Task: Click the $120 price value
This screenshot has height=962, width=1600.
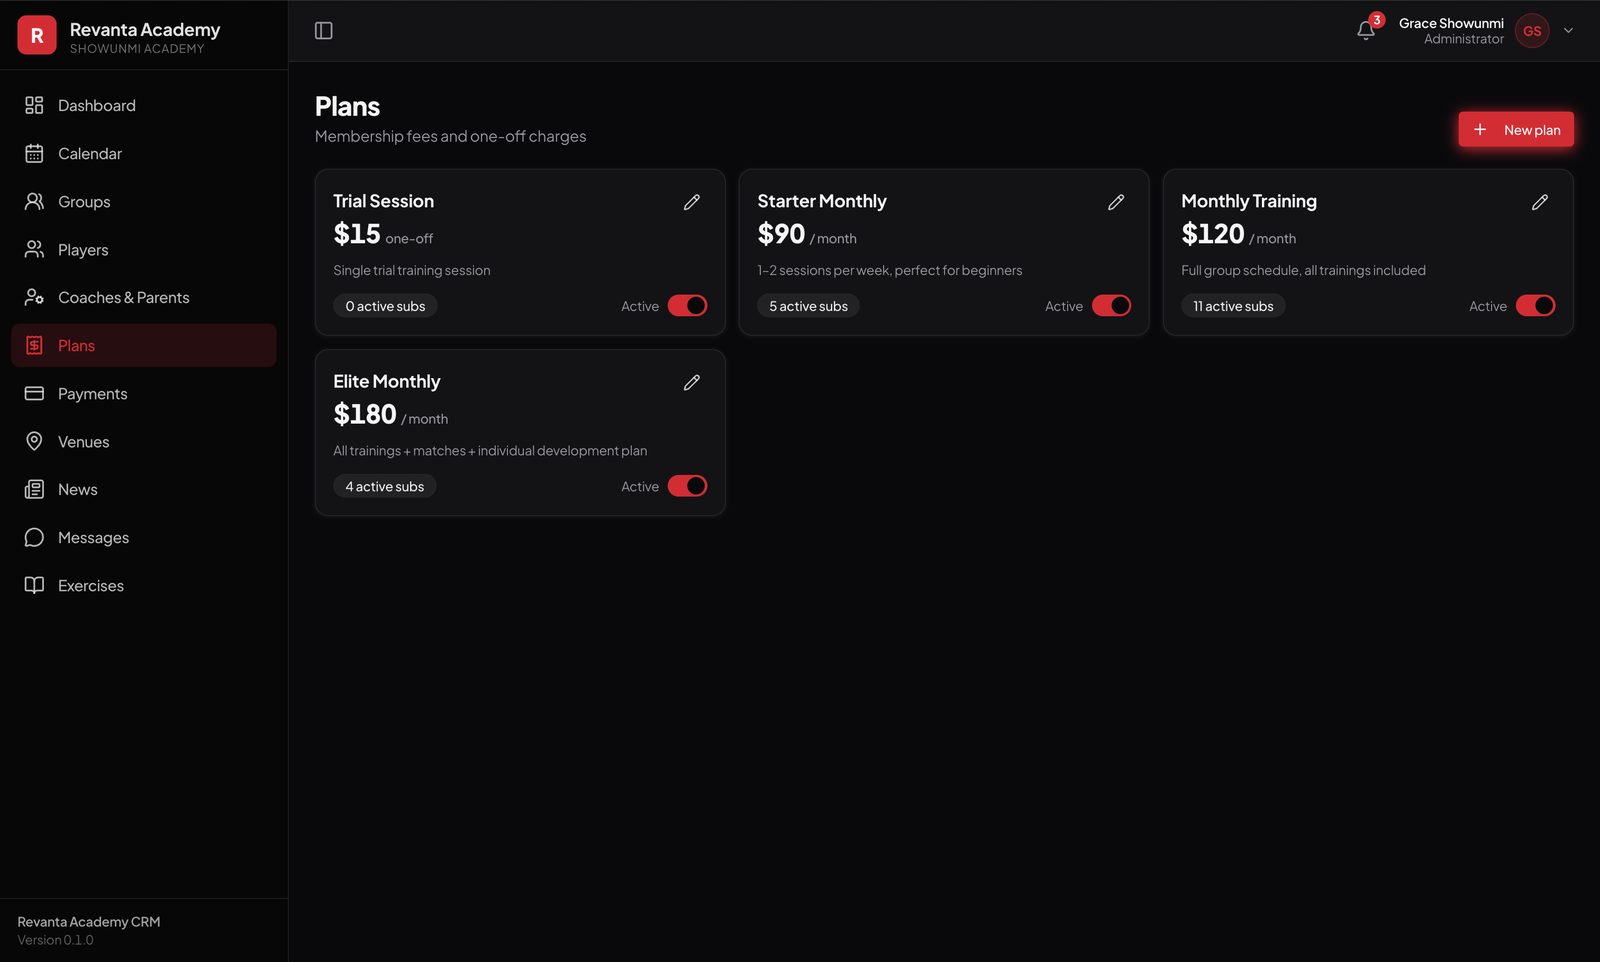Action: pos(1213,234)
